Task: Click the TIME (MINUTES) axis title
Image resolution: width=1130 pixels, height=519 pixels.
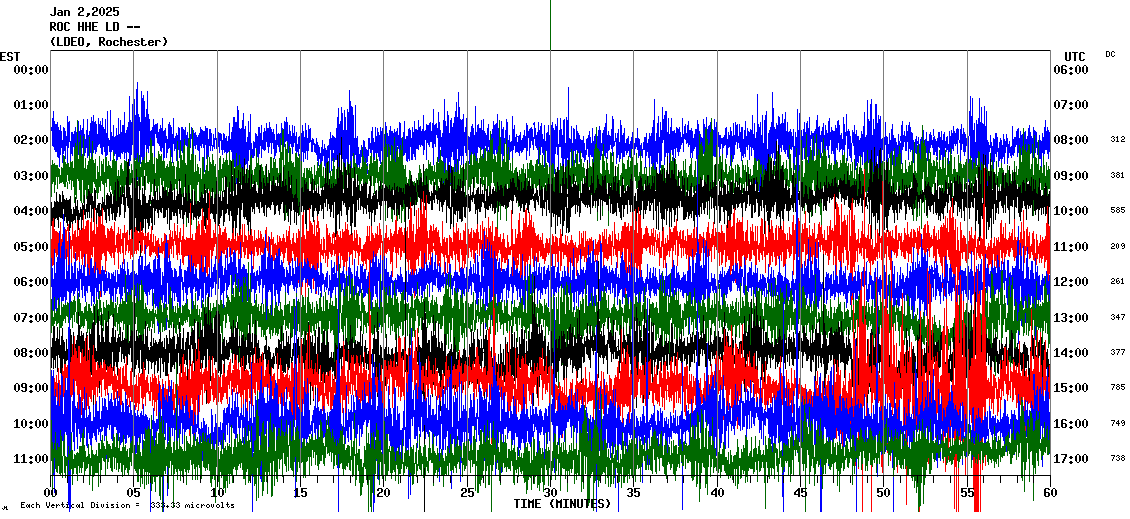Action: 562,504
